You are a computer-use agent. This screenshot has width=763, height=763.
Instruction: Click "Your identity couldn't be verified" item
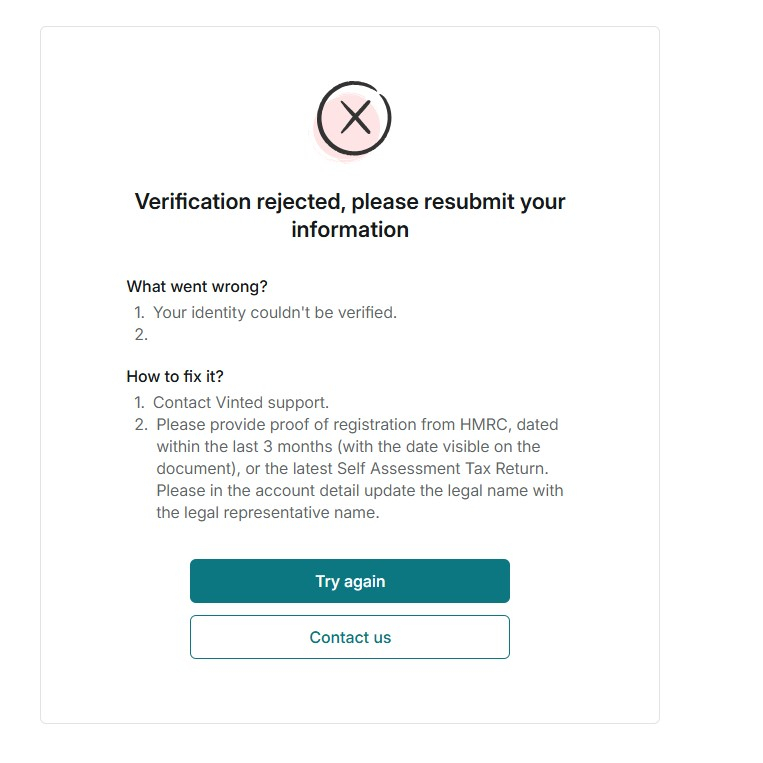[274, 312]
